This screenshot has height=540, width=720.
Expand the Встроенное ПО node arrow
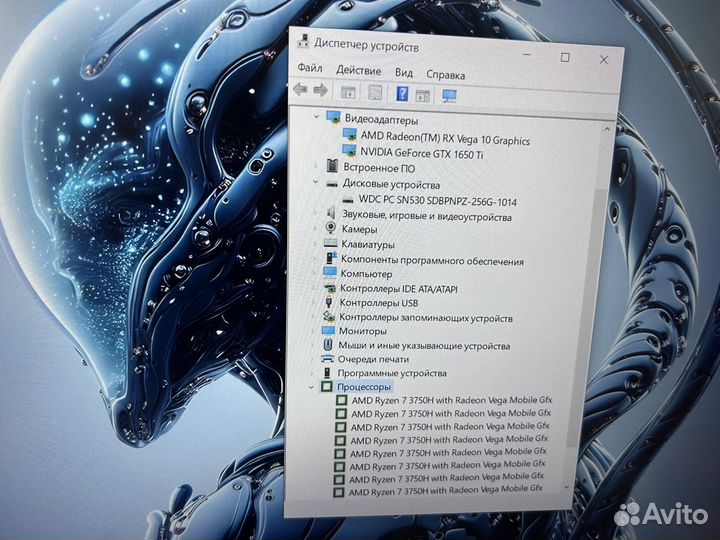tap(316, 166)
